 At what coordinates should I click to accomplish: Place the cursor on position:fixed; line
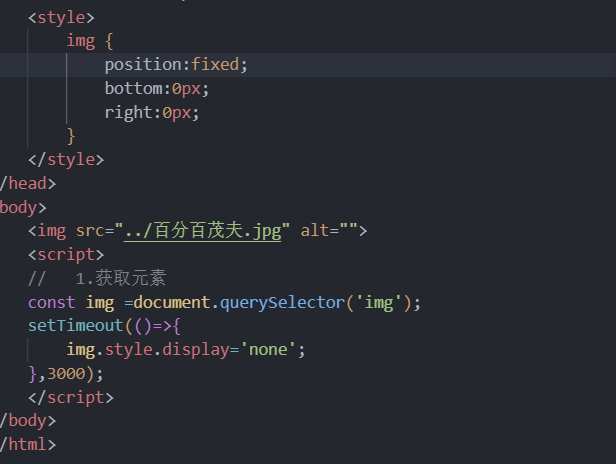click(x=176, y=65)
